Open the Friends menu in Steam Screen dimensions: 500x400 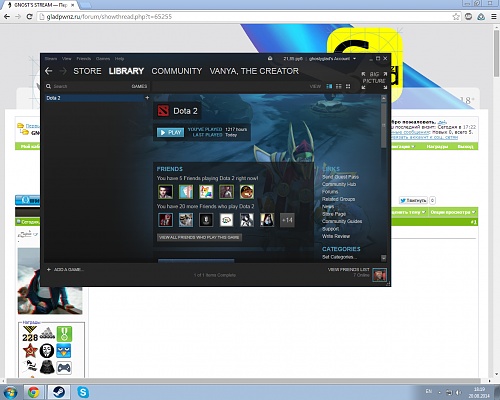(84, 59)
